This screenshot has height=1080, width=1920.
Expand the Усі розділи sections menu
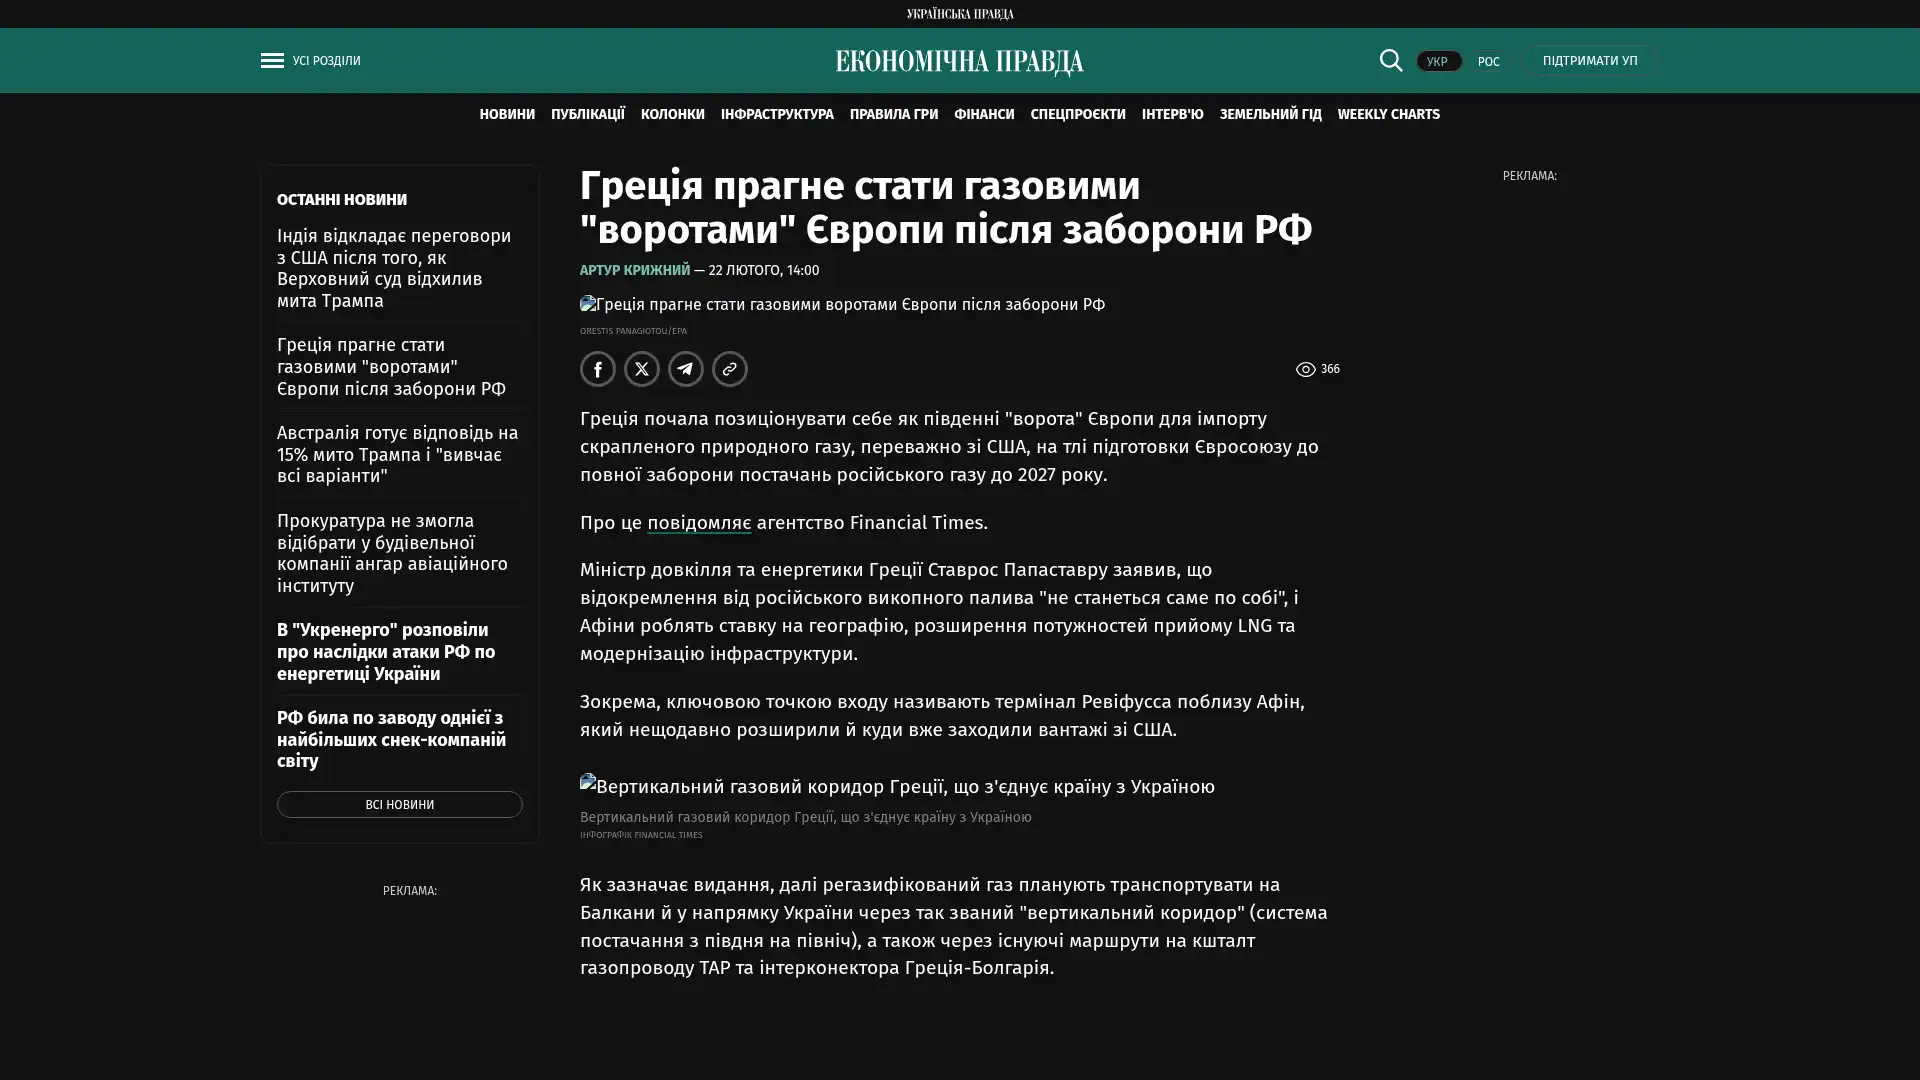pyautogui.click(x=326, y=61)
